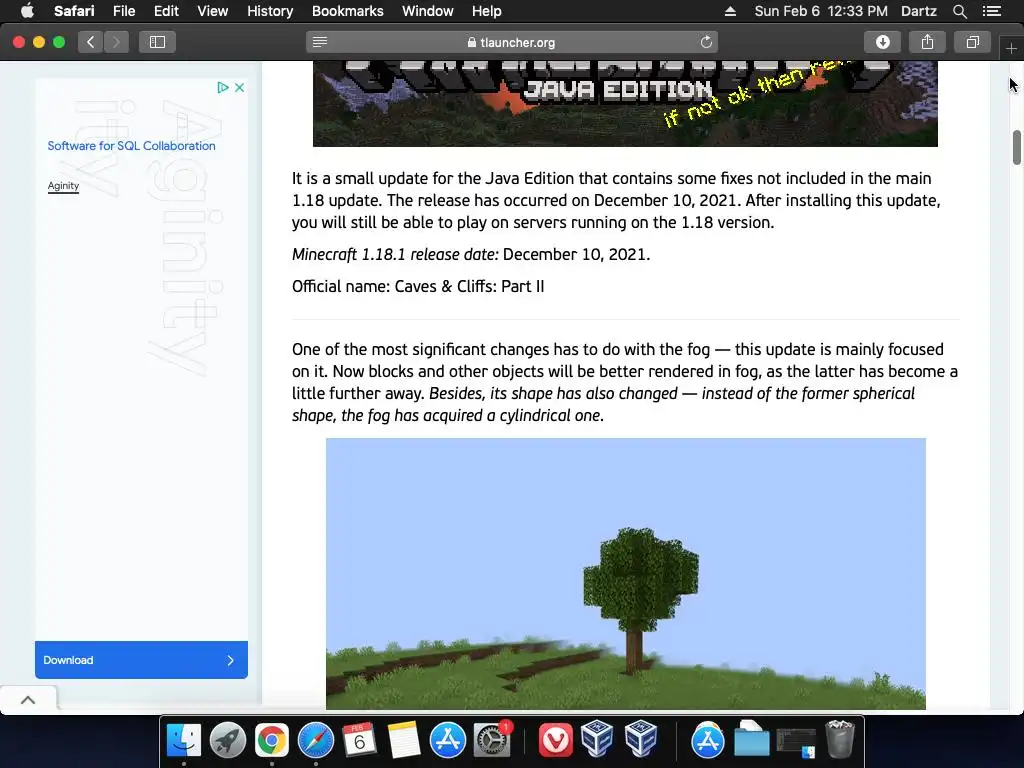Screen dimensions: 1024x768
Task: Open the View menu
Action: click(x=212, y=11)
